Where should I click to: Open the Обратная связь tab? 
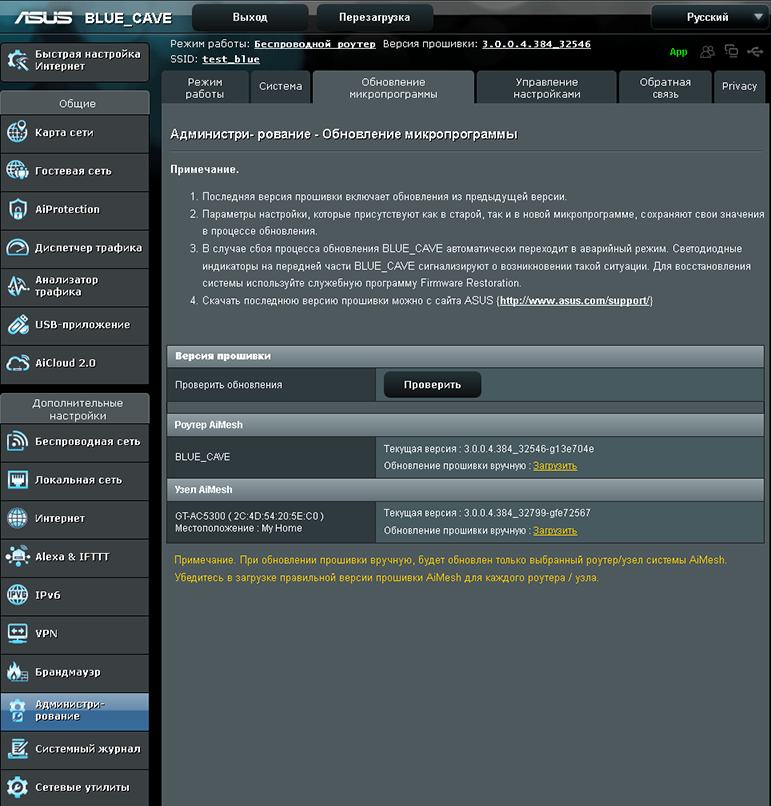click(665, 88)
